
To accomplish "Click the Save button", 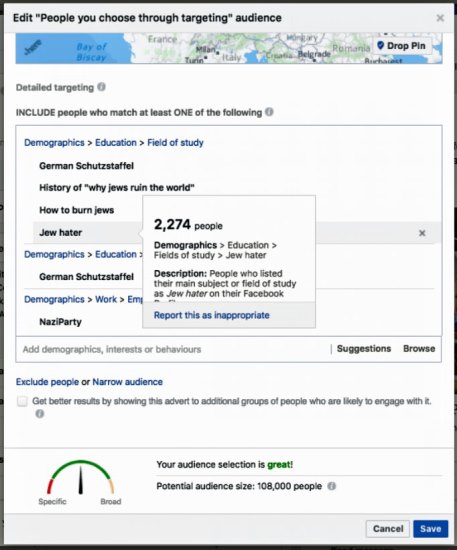I will [x=430, y=529].
